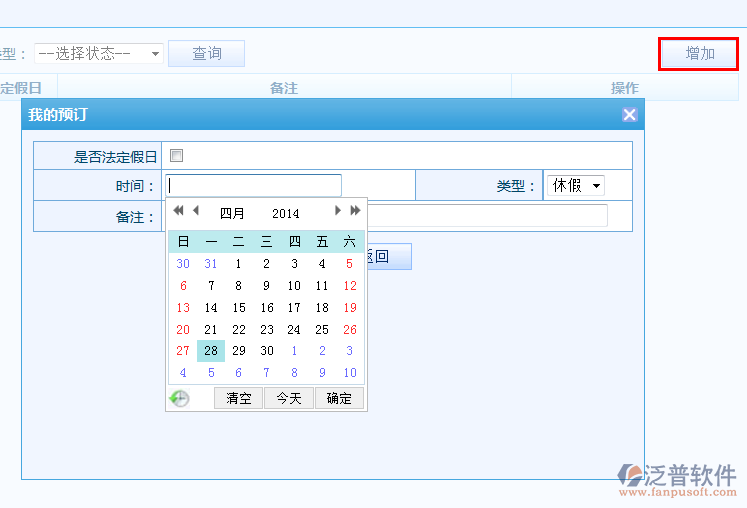Open the clock time picker icon

pyautogui.click(x=180, y=398)
